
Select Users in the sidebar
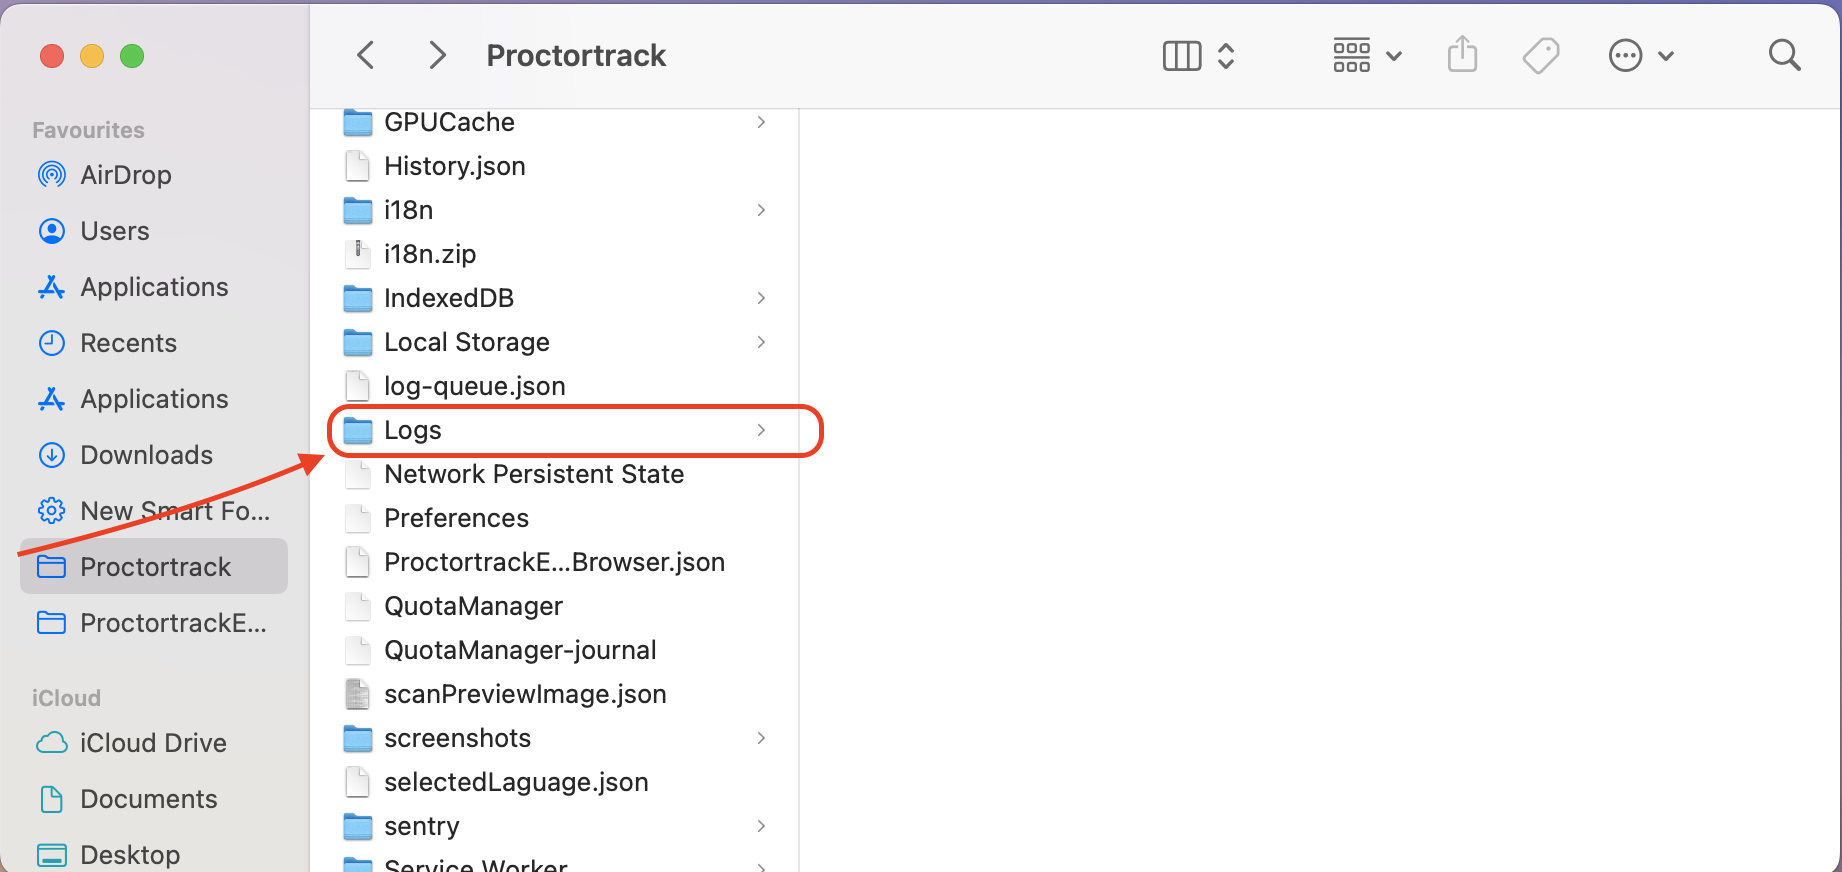(x=153, y=231)
